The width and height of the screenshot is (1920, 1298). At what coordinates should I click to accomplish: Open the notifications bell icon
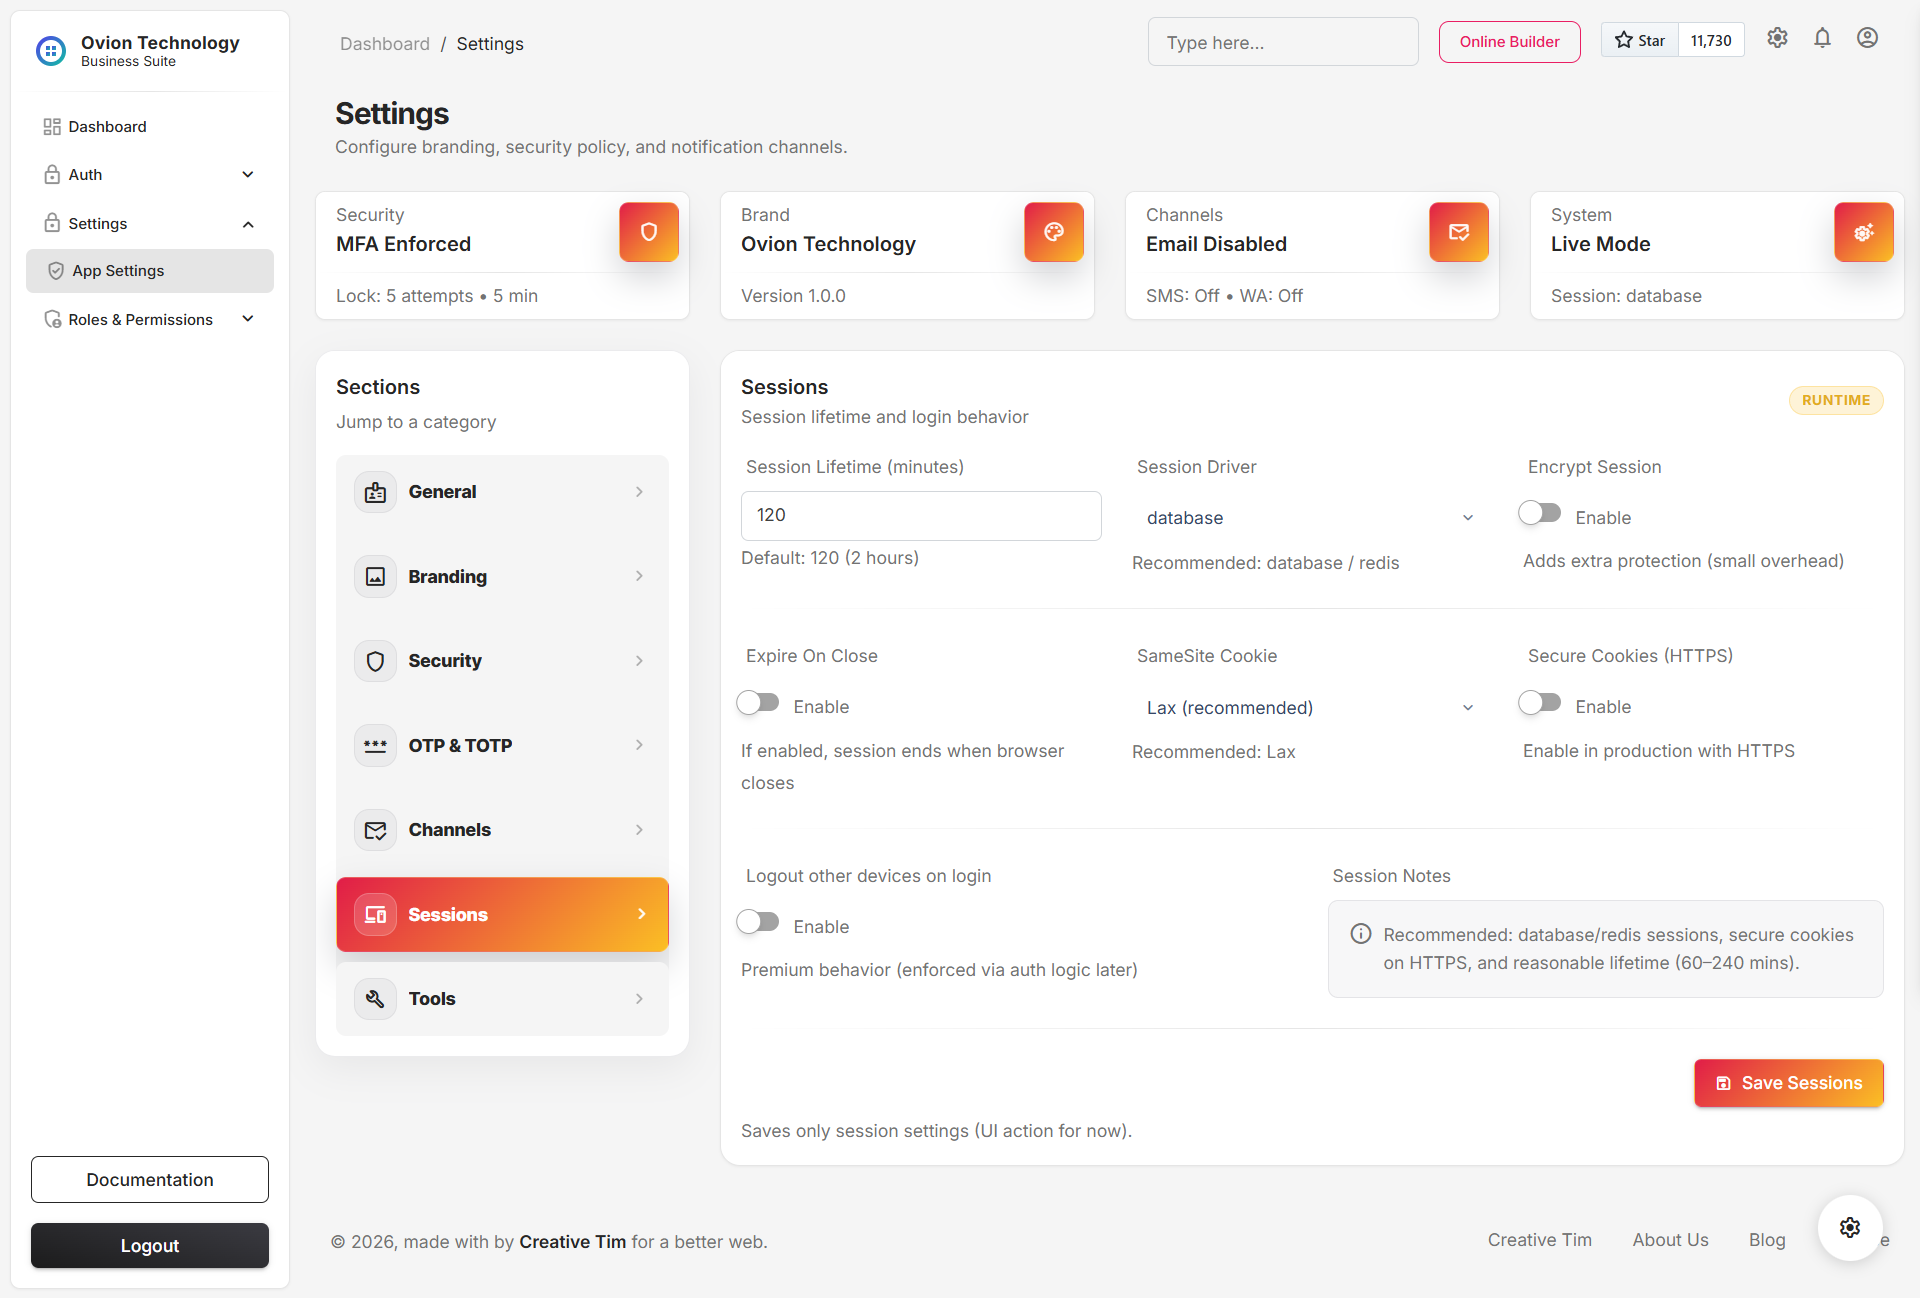1821,38
